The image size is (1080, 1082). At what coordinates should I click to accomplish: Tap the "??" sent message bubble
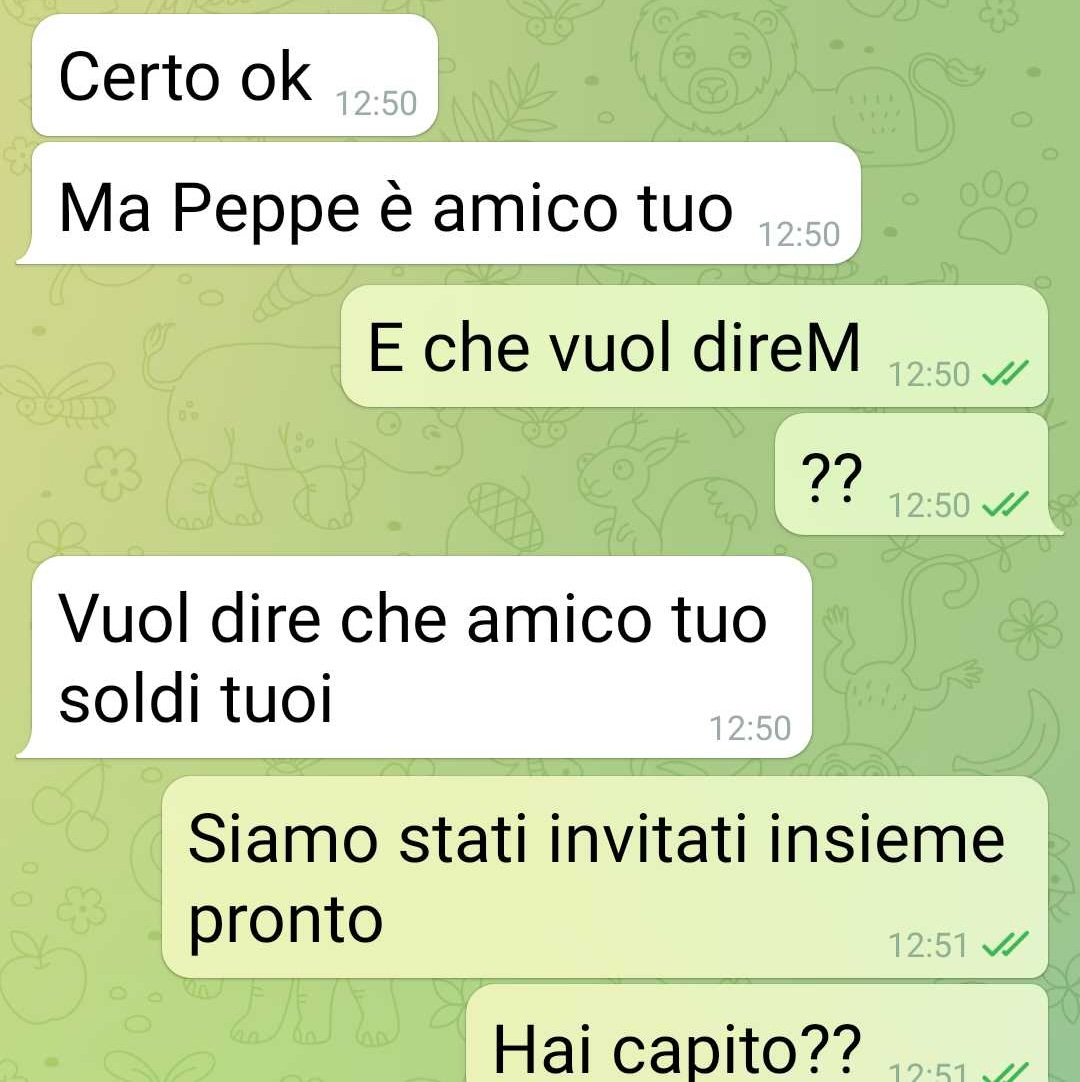(x=917, y=474)
